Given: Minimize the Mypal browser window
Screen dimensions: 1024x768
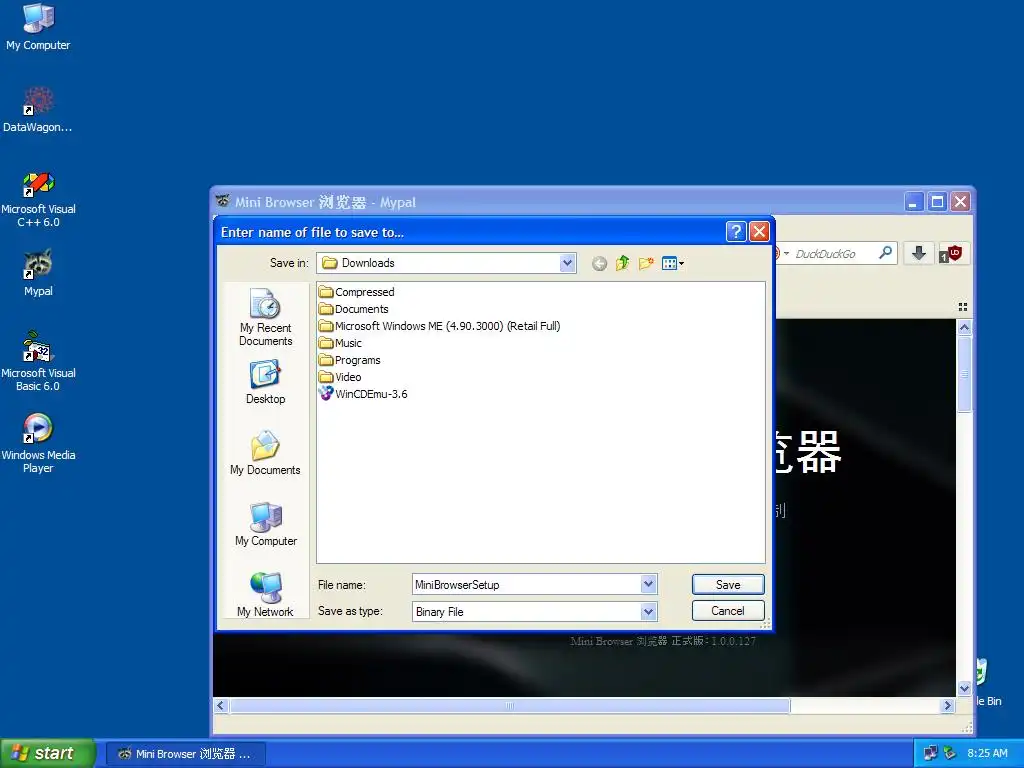Looking at the screenshot, I should [x=914, y=202].
